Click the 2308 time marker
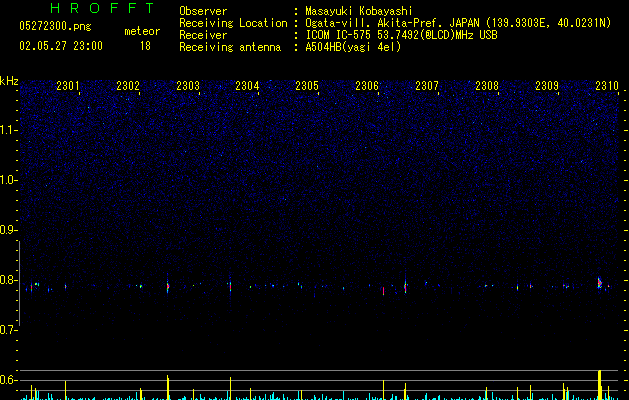 [487, 85]
